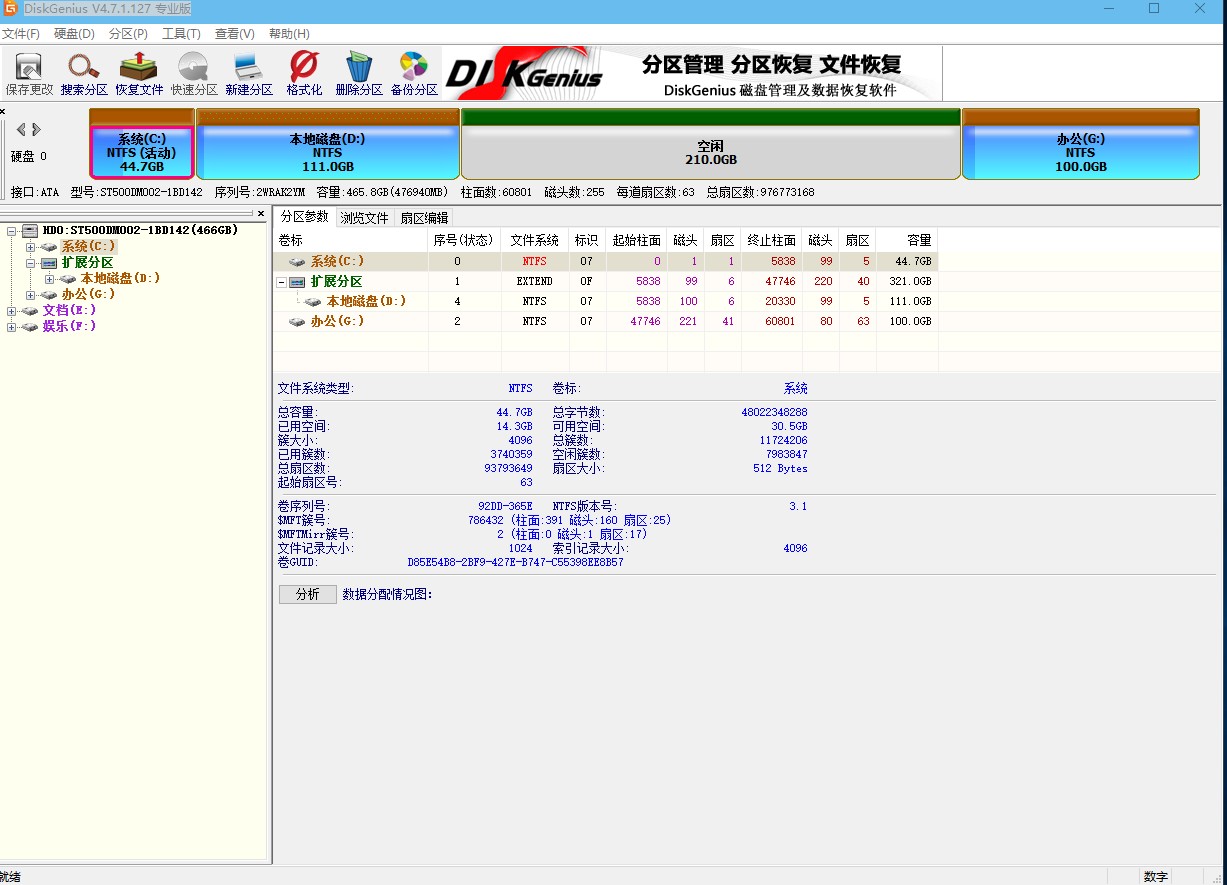Expand the 娱乐(F:) tree node
The image size is (1227, 885).
pos(11,326)
